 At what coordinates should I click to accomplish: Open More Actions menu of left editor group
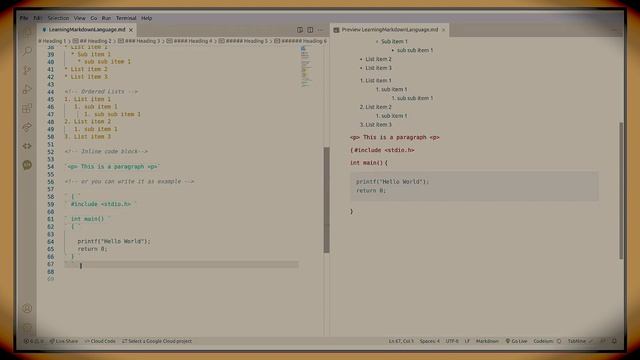[x=320, y=30]
